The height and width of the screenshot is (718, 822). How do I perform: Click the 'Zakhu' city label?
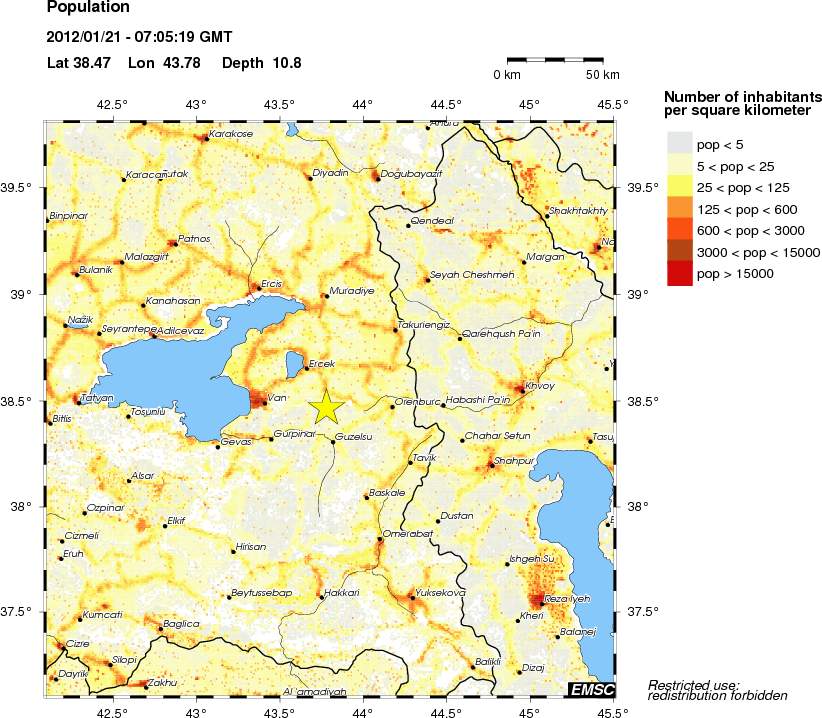click(162, 683)
